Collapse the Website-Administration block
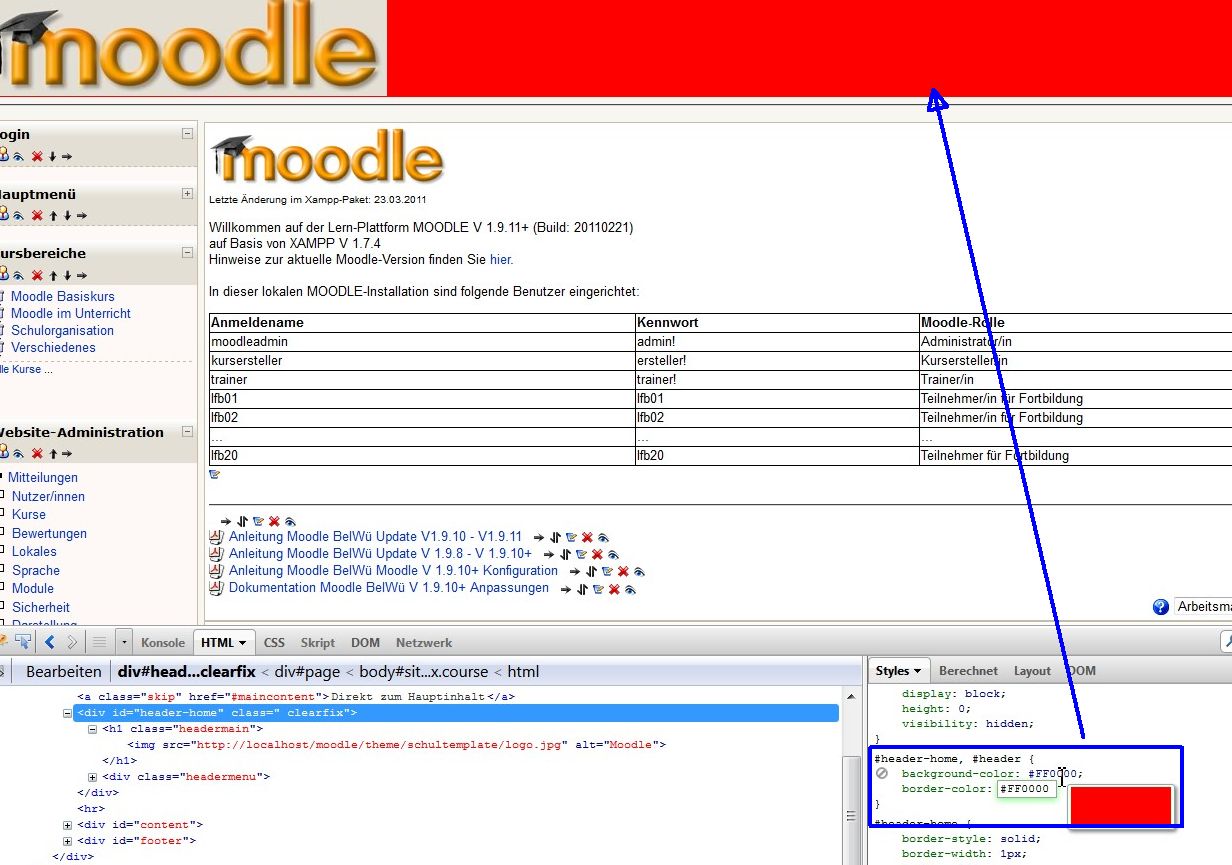Screen dimensions: 1232x865 point(187,432)
